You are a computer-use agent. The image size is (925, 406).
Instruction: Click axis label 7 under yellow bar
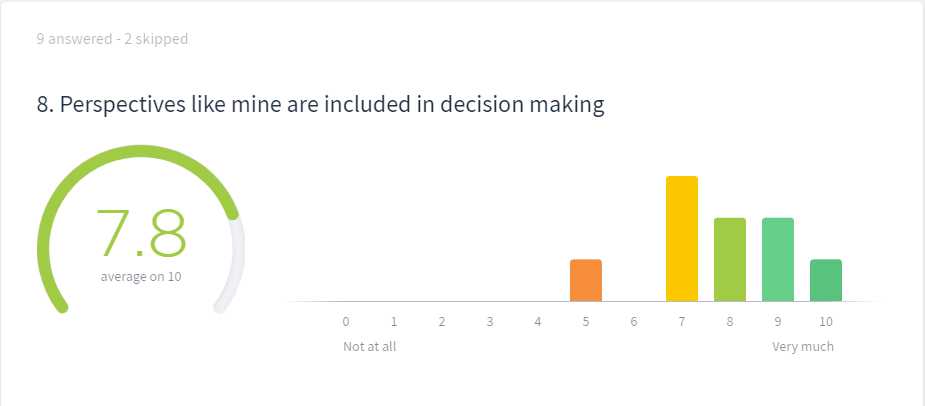682,322
